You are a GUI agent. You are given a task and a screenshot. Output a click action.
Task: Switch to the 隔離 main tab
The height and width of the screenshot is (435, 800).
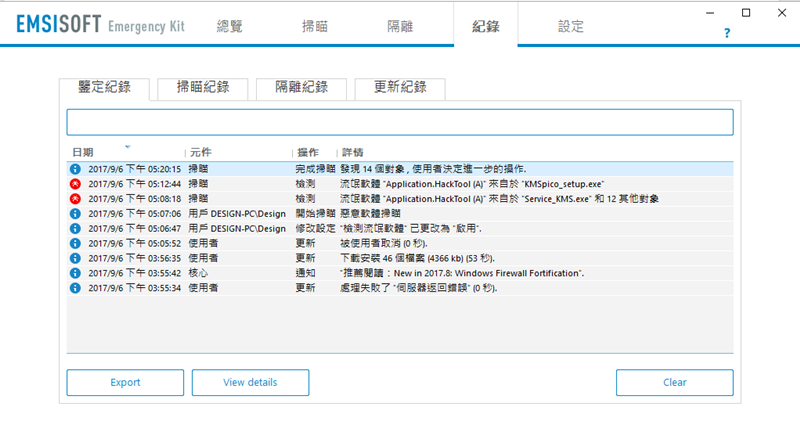[400, 27]
